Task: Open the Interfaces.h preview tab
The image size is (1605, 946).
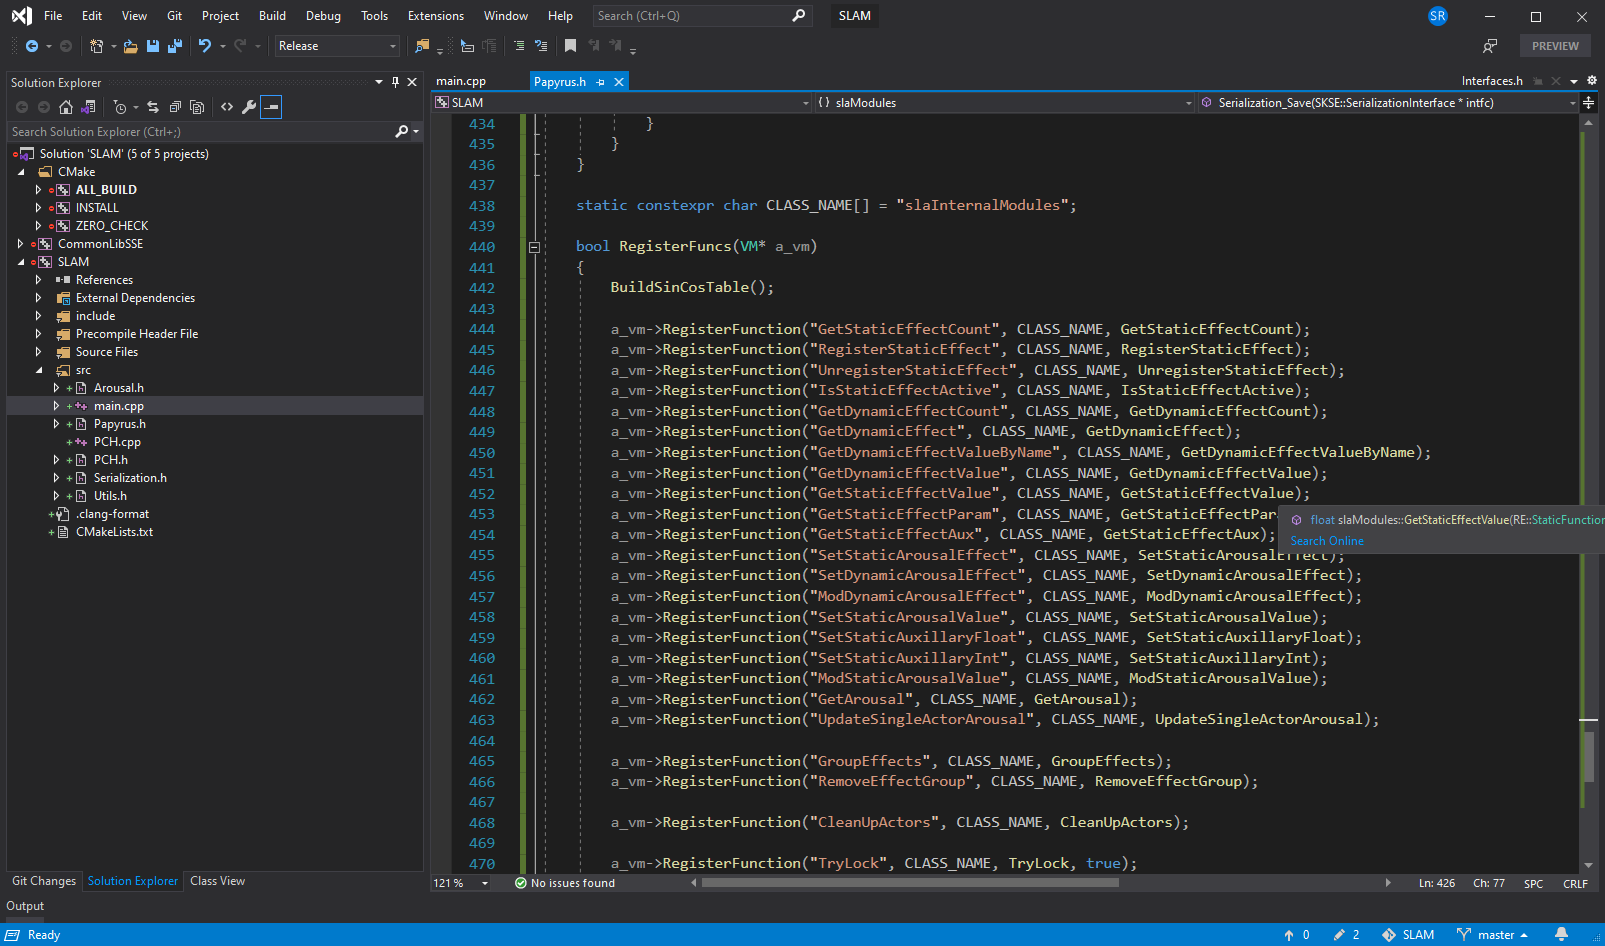Action: [x=1491, y=82]
